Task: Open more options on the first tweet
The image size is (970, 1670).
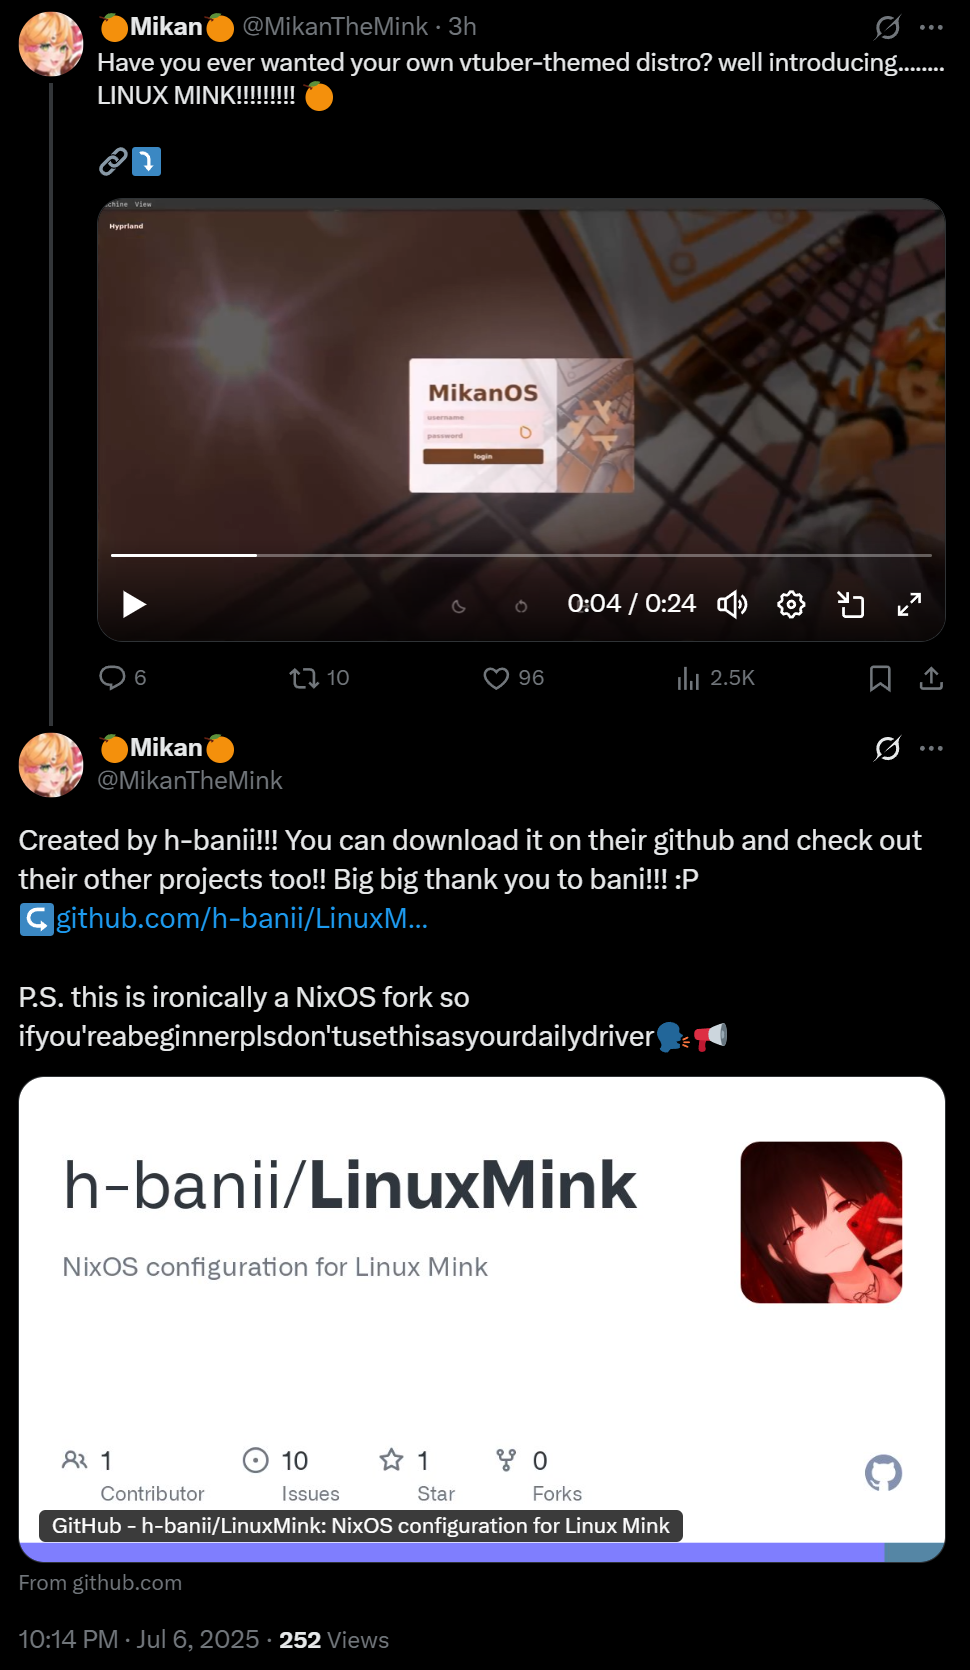Action: coord(931,27)
